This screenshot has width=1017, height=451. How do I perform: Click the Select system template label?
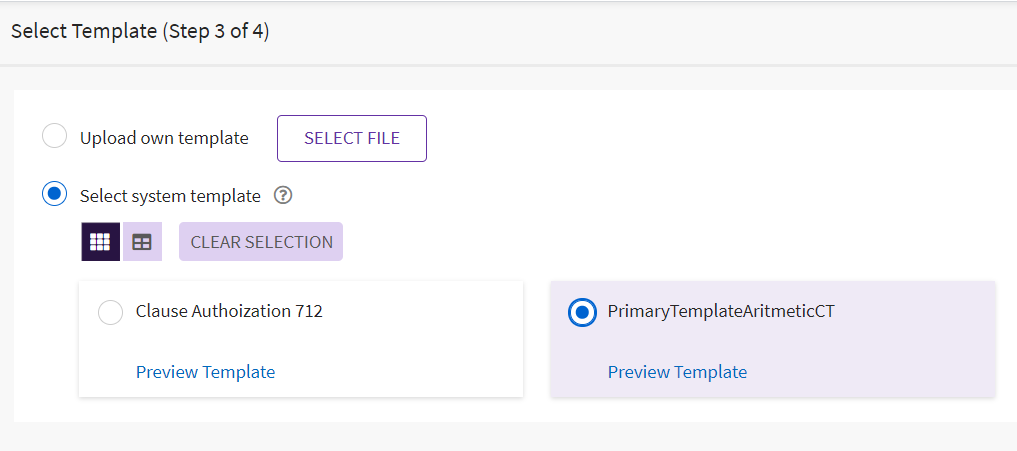[x=170, y=196]
